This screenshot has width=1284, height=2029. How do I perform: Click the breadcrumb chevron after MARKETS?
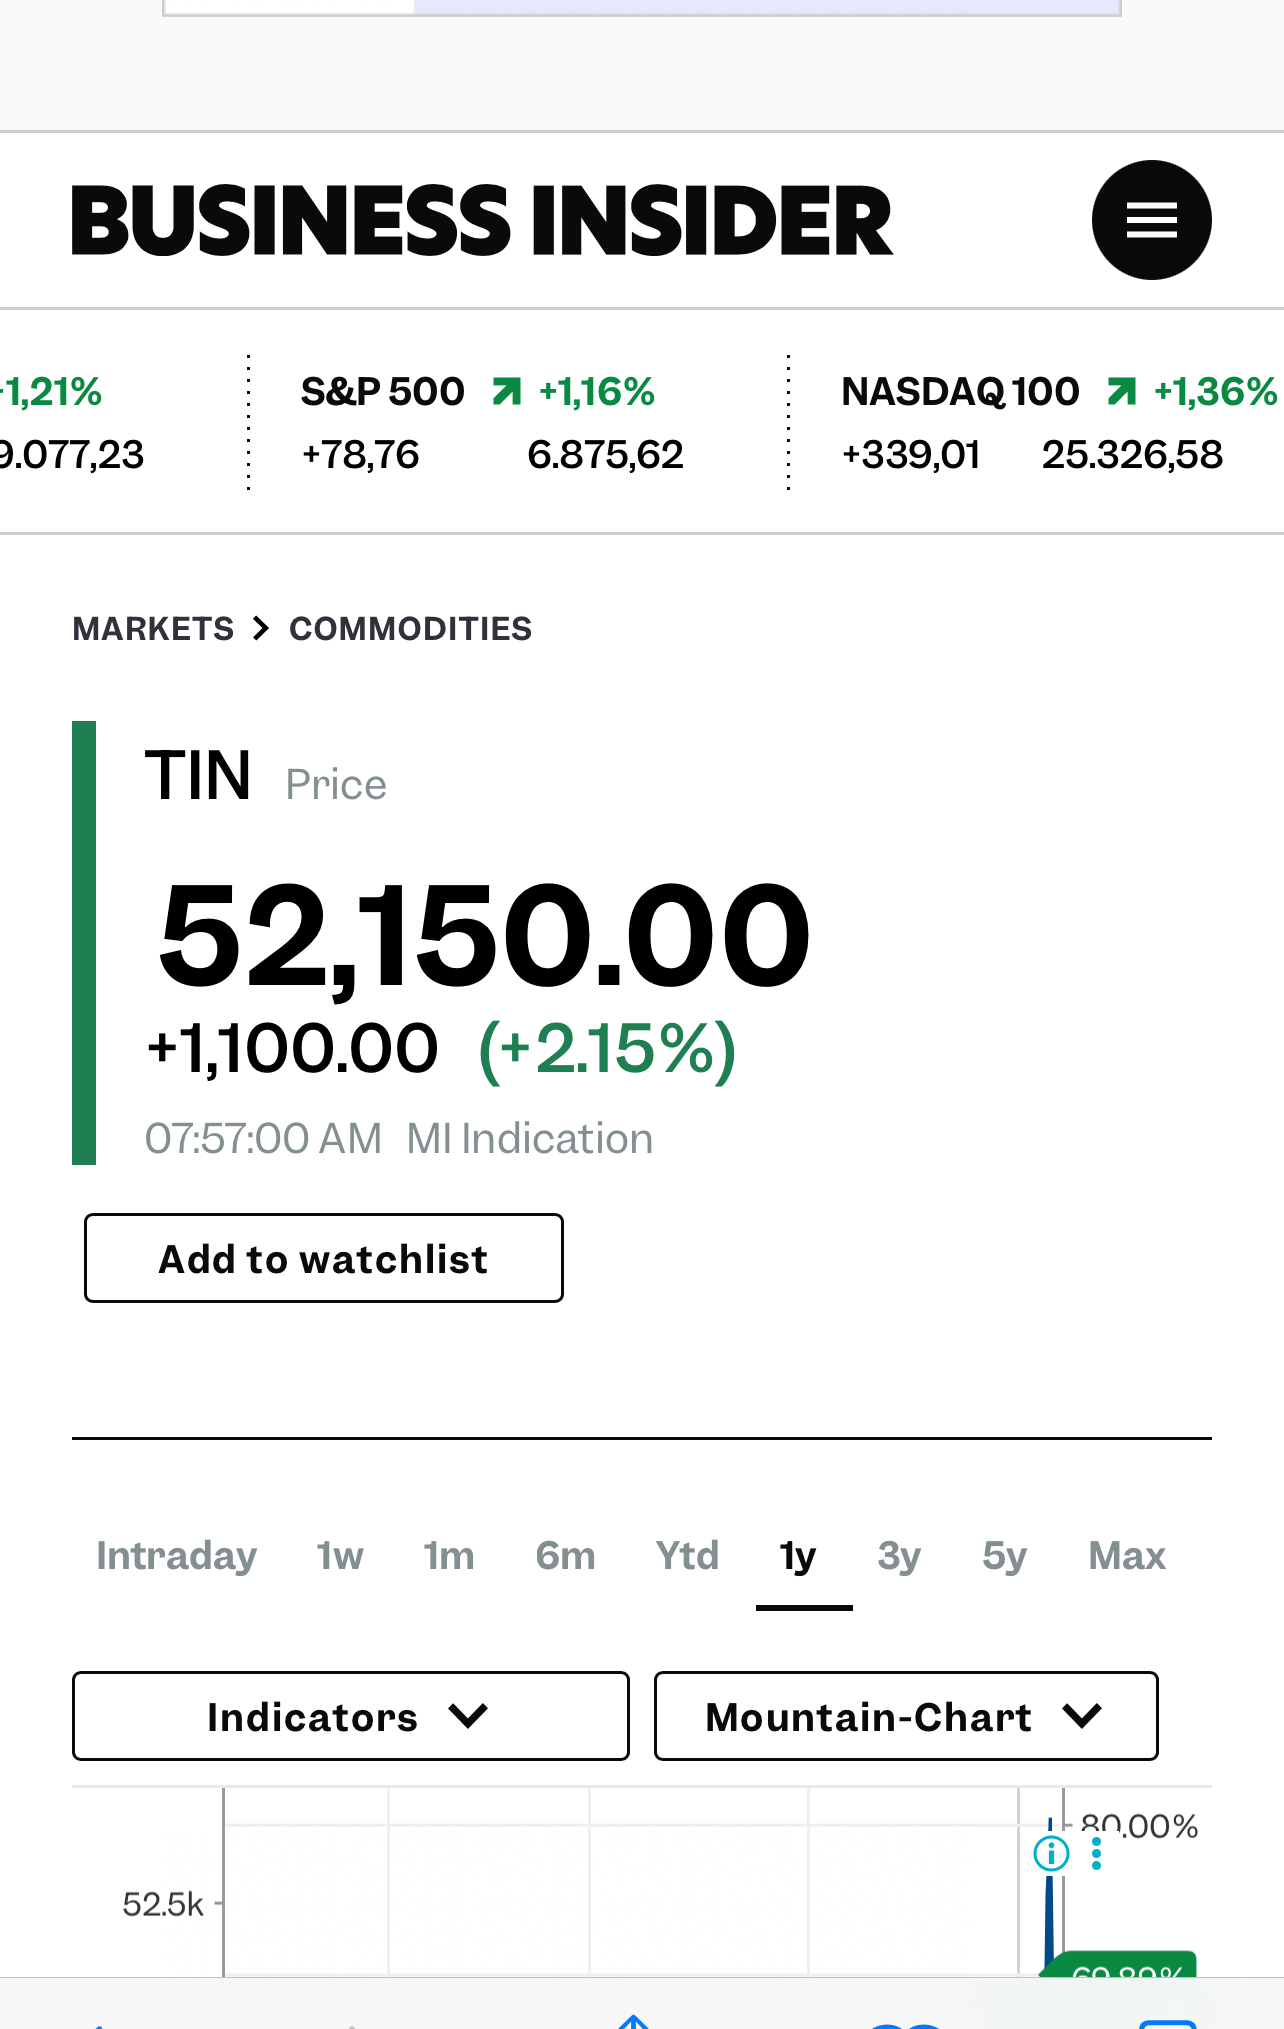261,628
